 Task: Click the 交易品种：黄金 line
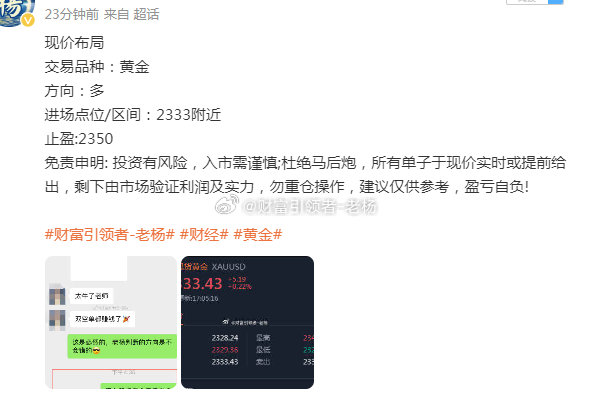coord(97,67)
